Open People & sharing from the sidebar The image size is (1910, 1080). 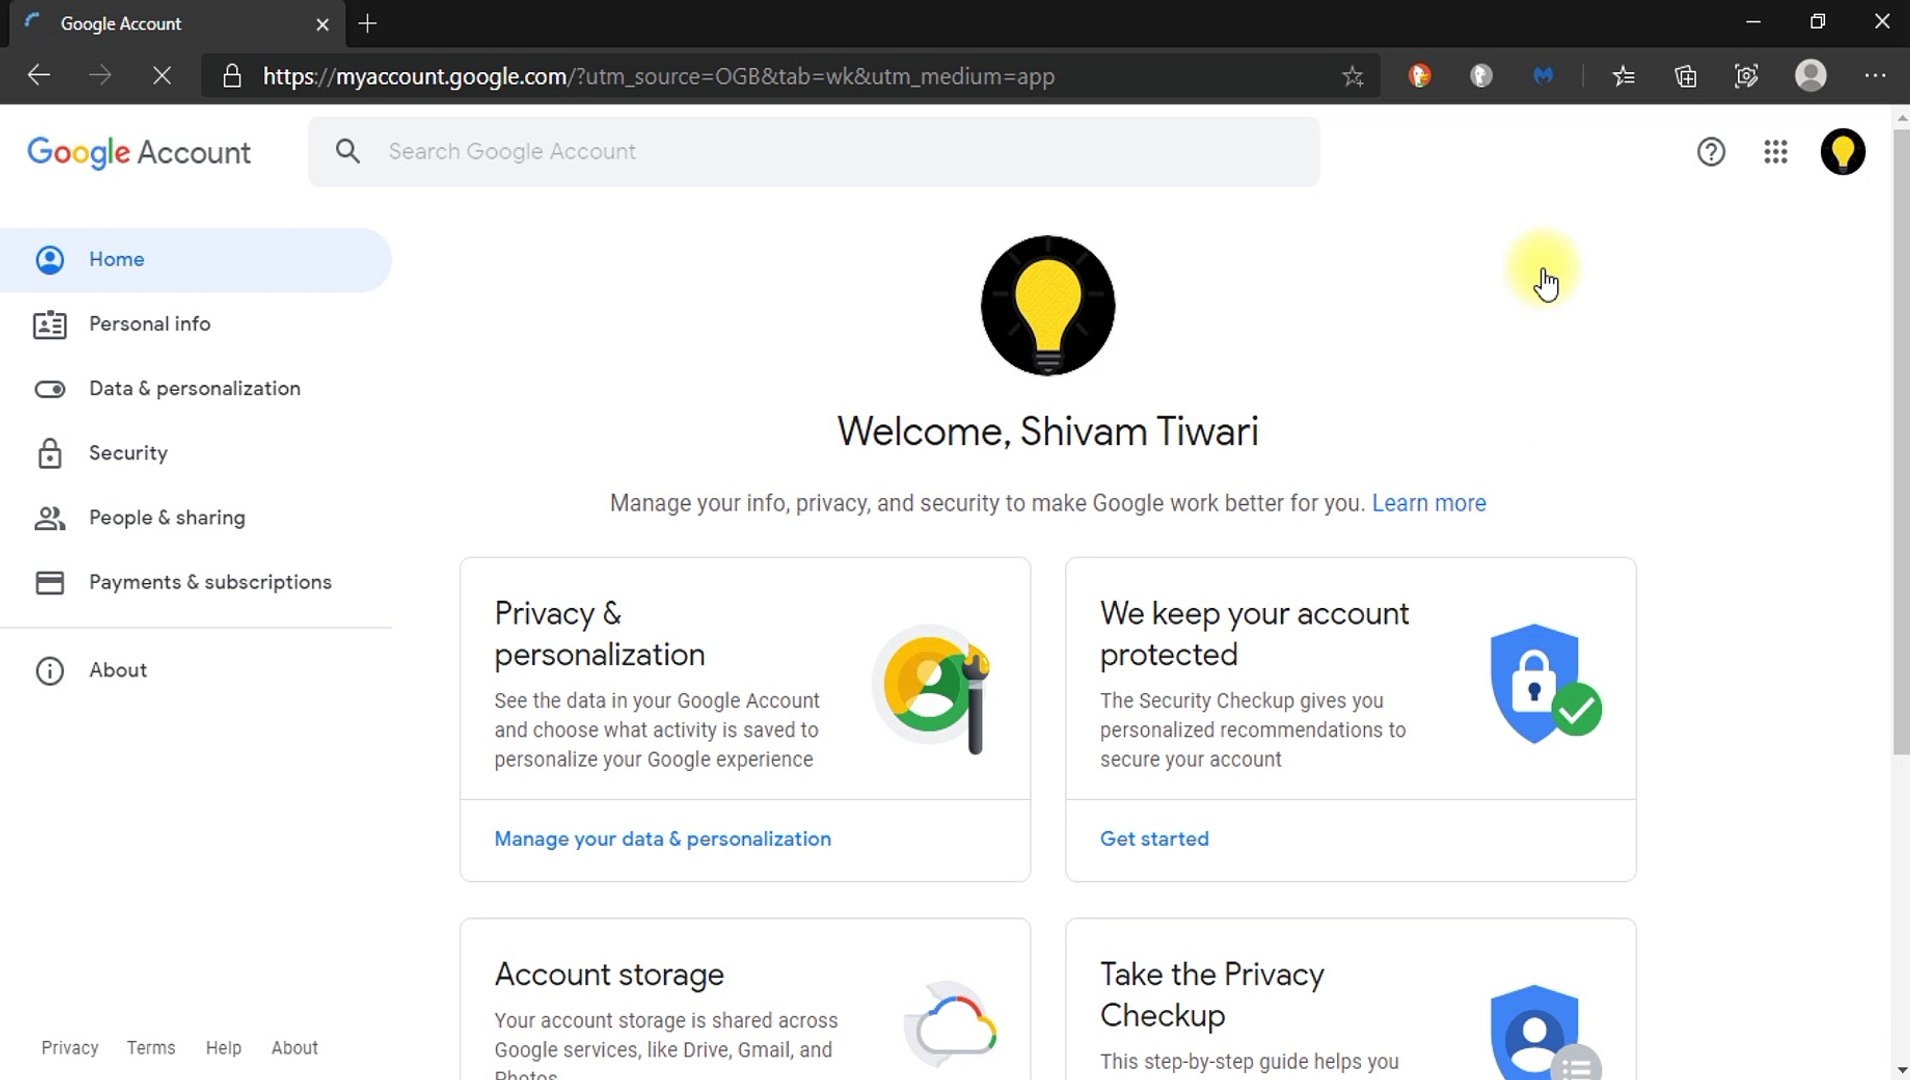[x=166, y=517]
